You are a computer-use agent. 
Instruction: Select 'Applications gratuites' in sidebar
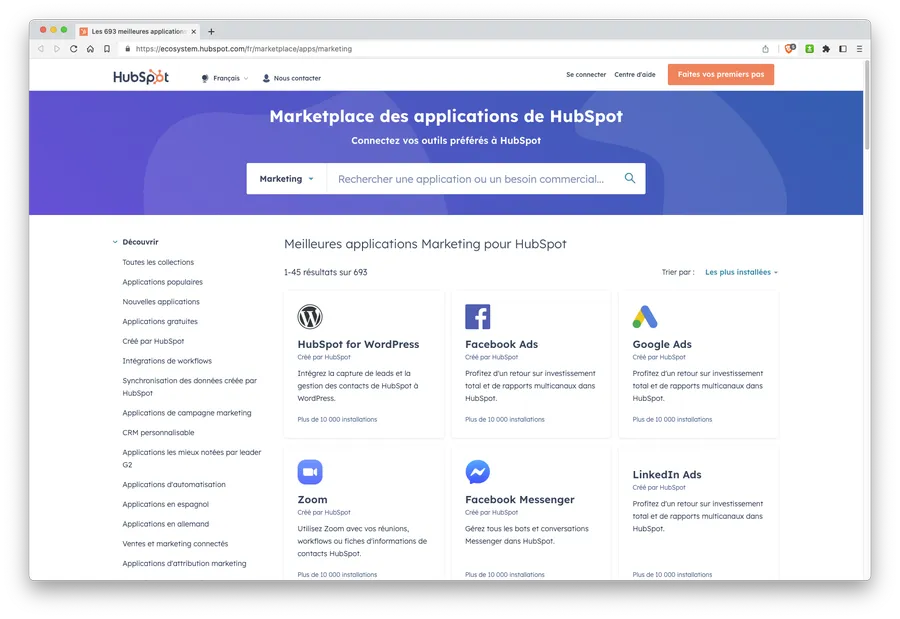[160, 322]
